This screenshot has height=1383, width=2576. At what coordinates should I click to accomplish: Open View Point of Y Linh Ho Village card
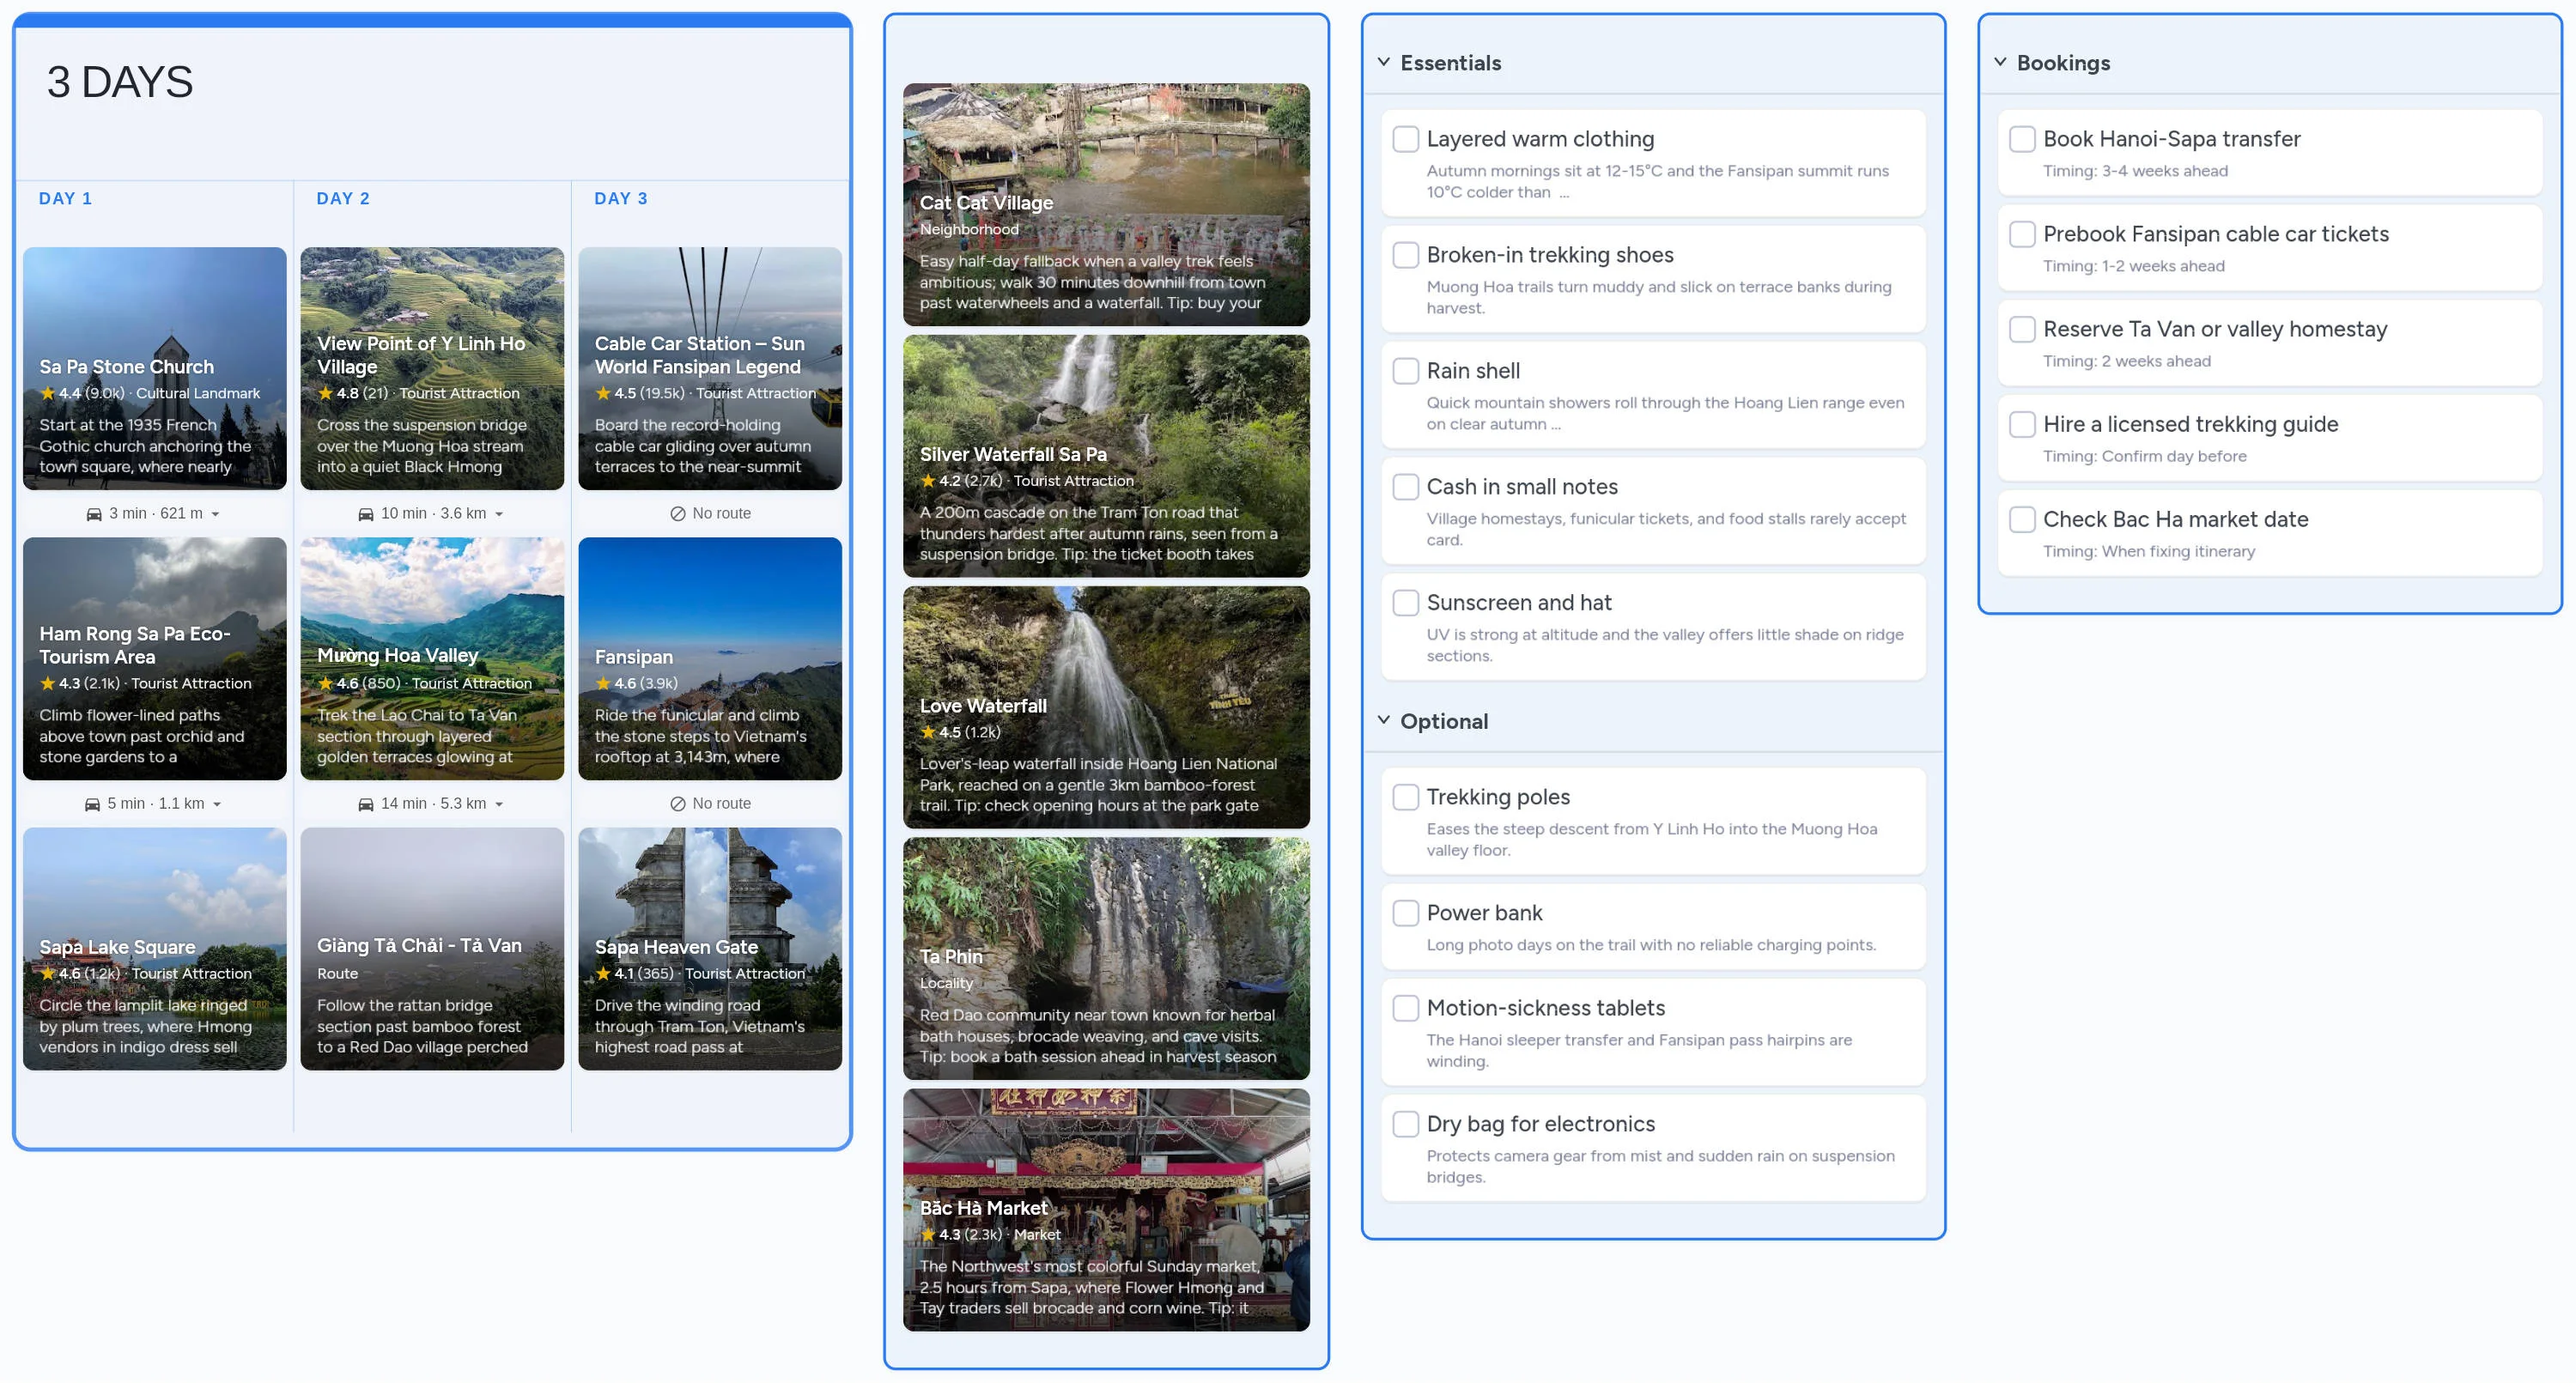tap(432, 369)
